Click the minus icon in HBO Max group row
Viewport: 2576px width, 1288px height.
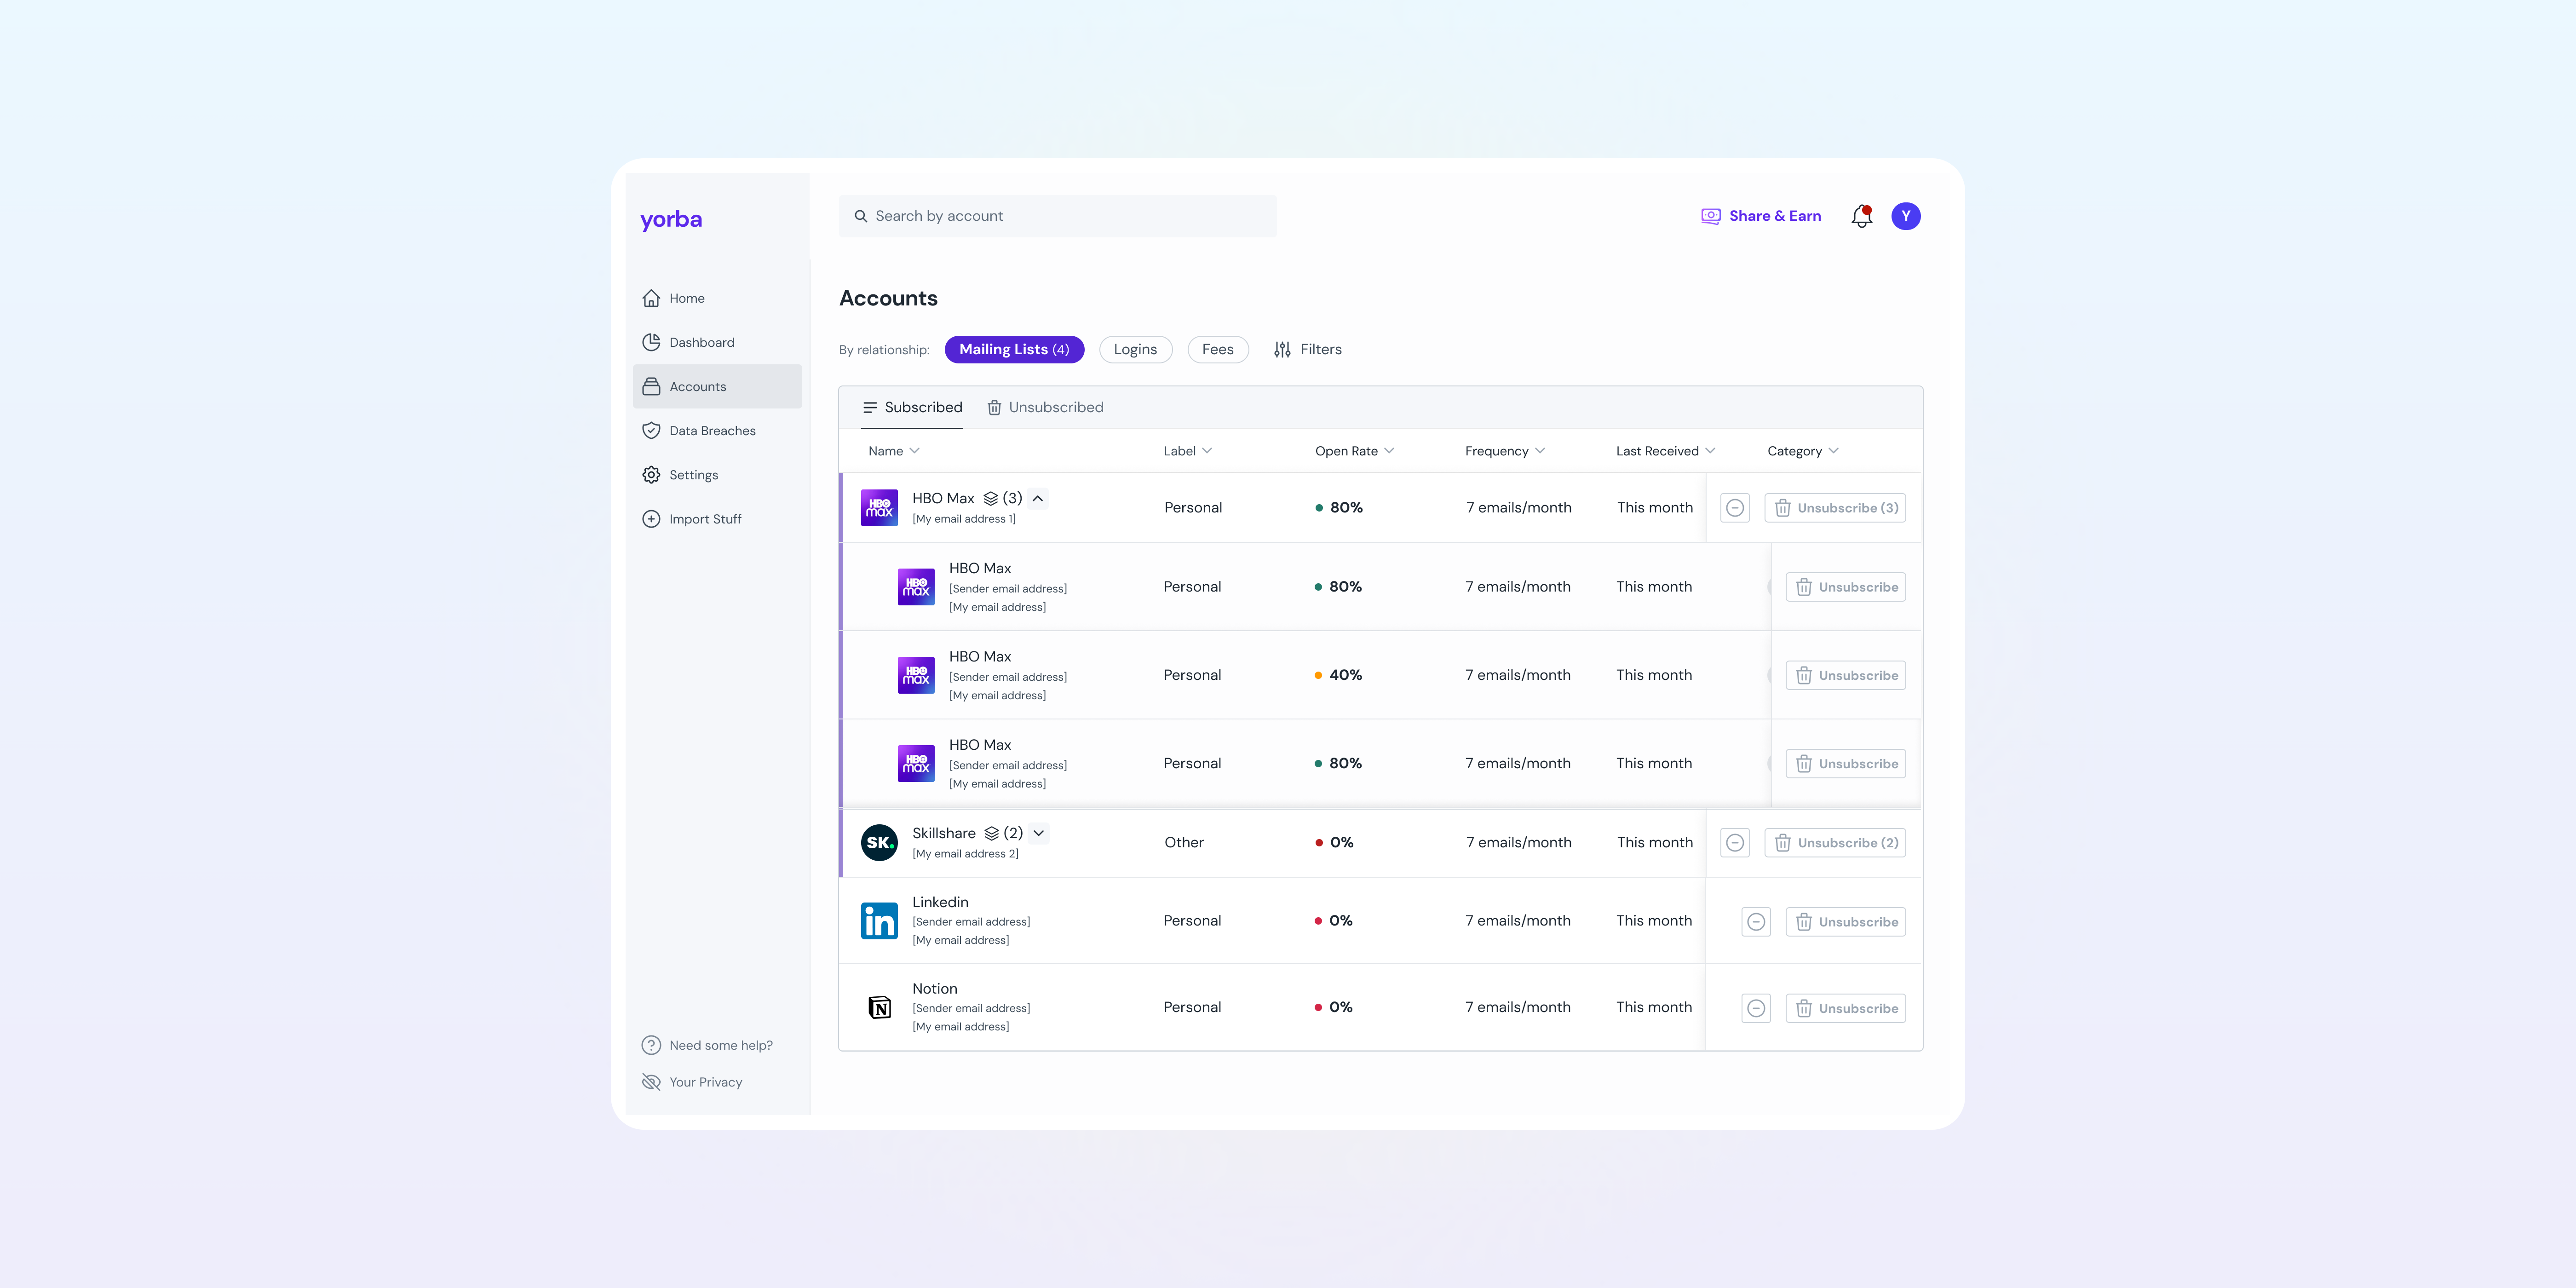(x=1735, y=508)
